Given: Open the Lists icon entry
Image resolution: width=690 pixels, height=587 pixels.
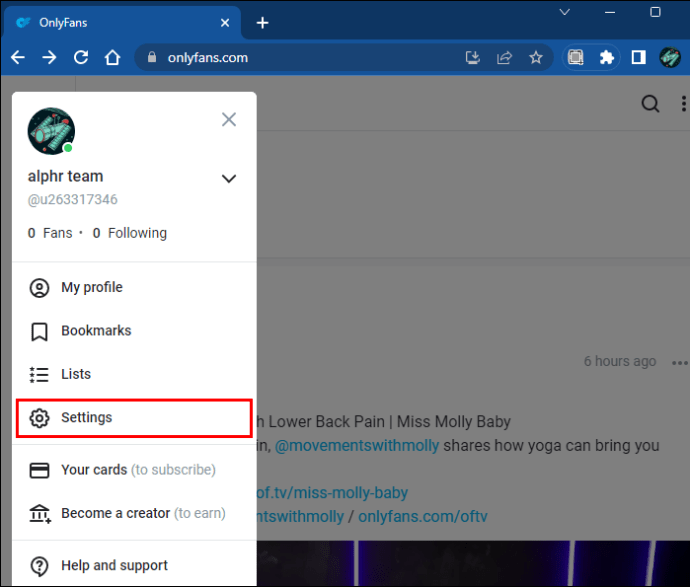Looking at the screenshot, I should click(39, 374).
